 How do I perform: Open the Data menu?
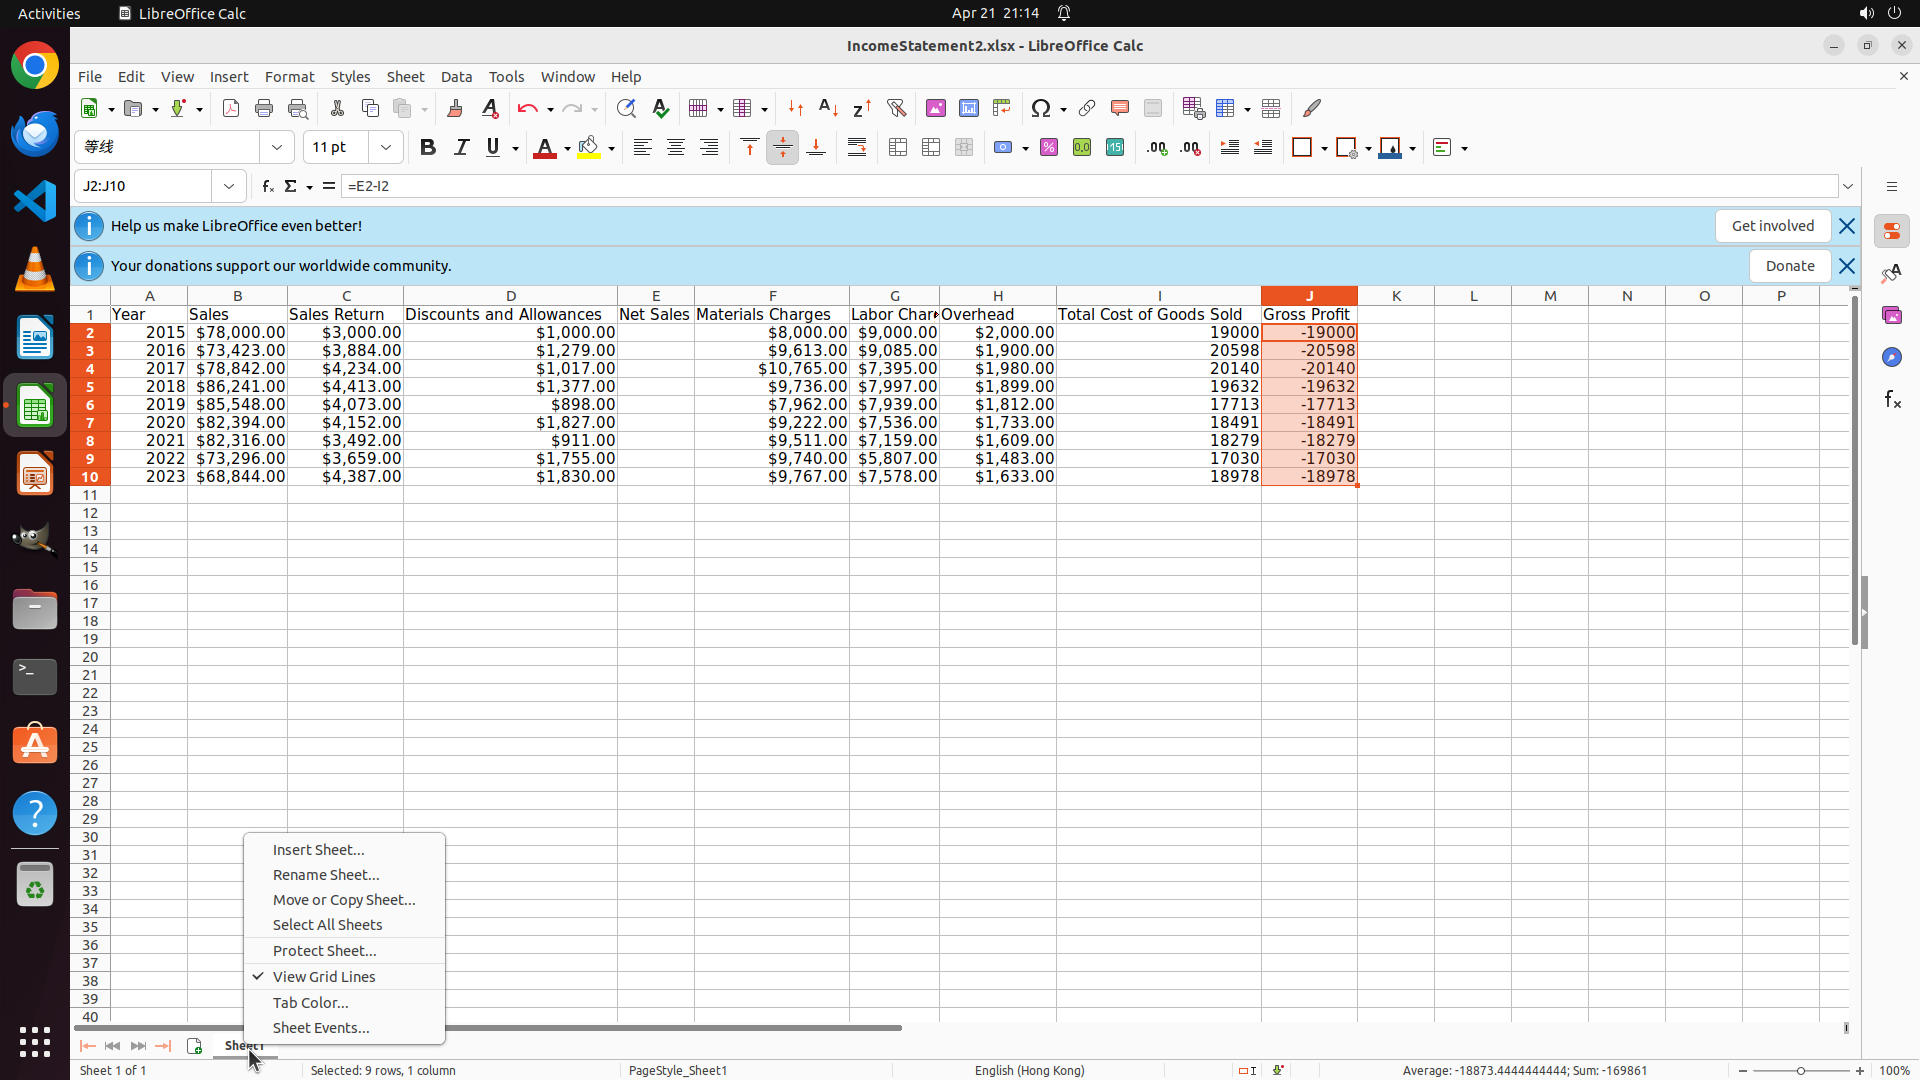coord(456,77)
